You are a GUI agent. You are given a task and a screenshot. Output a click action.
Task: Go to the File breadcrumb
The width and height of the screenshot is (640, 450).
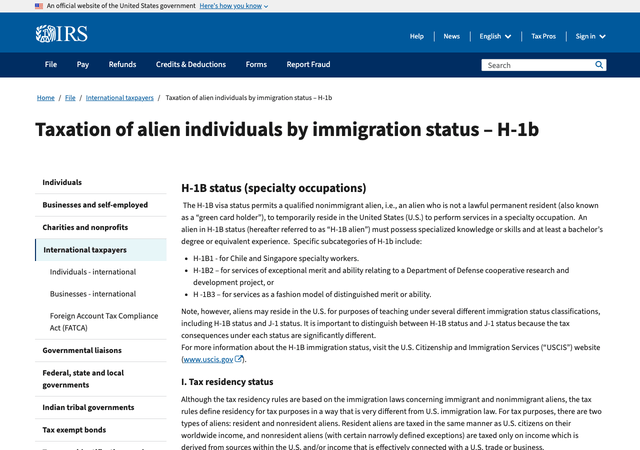(x=70, y=98)
